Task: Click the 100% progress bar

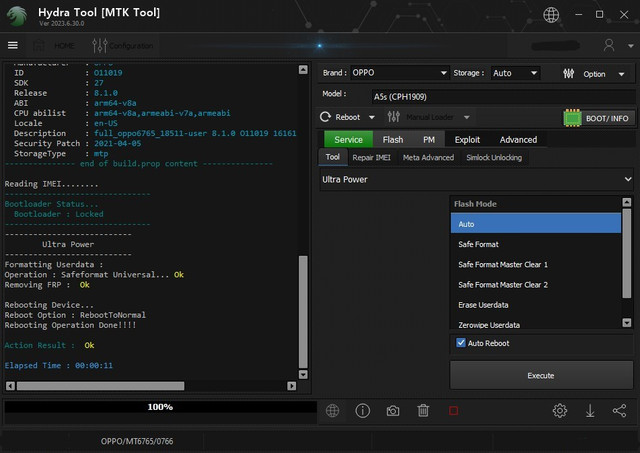Action: (160, 407)
